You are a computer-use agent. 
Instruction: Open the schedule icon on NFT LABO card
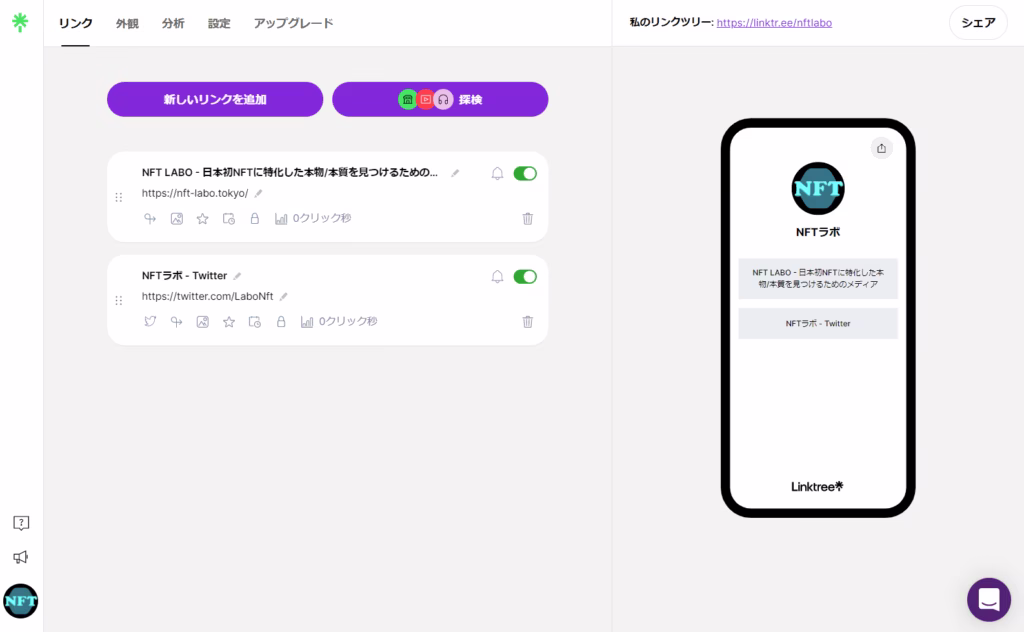coord(229,219)
